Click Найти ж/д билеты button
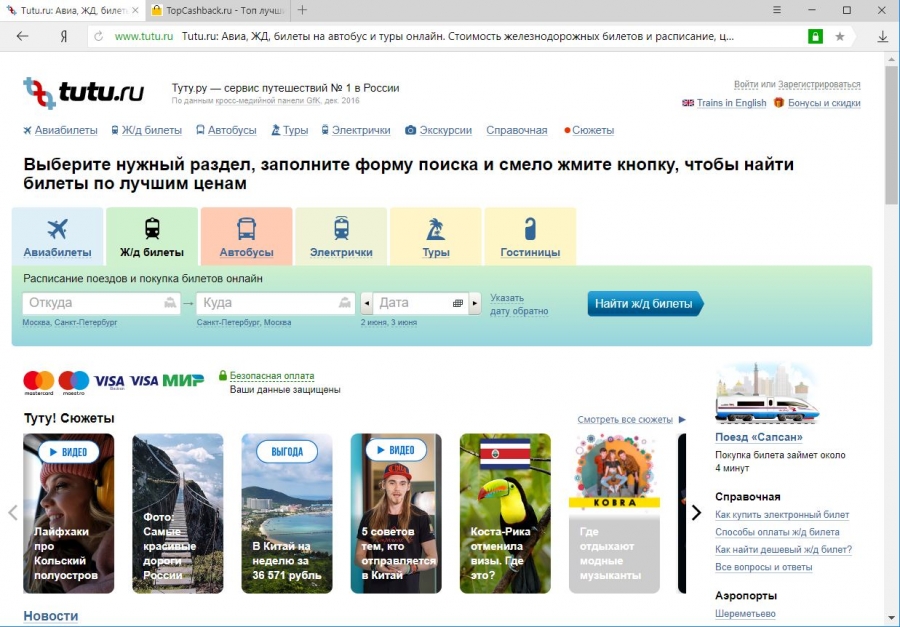The height and width of the screenshot is (627, 900). click(645, 304)
